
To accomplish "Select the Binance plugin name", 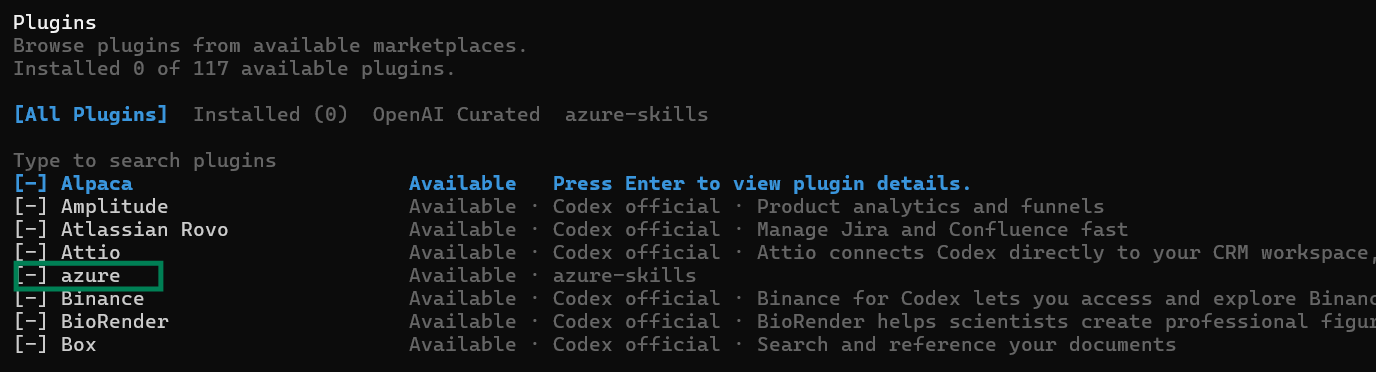I will coord(103,299).
